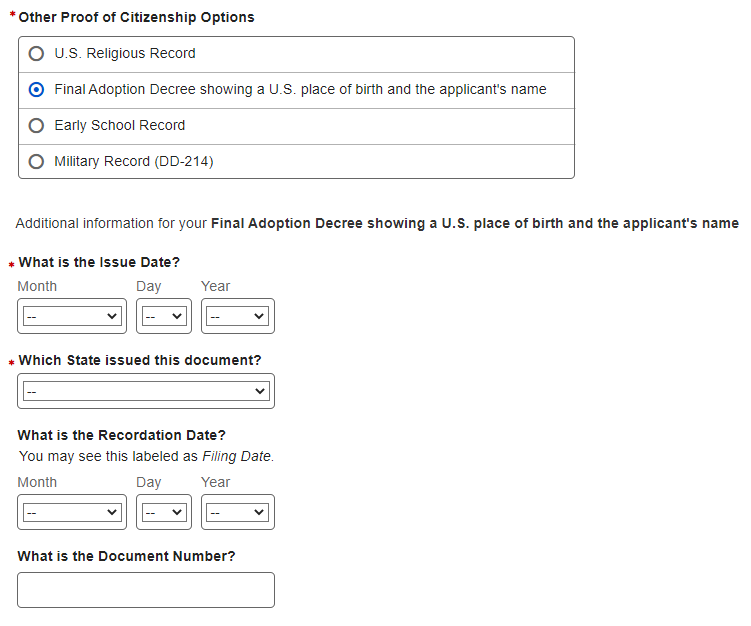Click the "Early School Record" option label text

[x=120, y=126]
